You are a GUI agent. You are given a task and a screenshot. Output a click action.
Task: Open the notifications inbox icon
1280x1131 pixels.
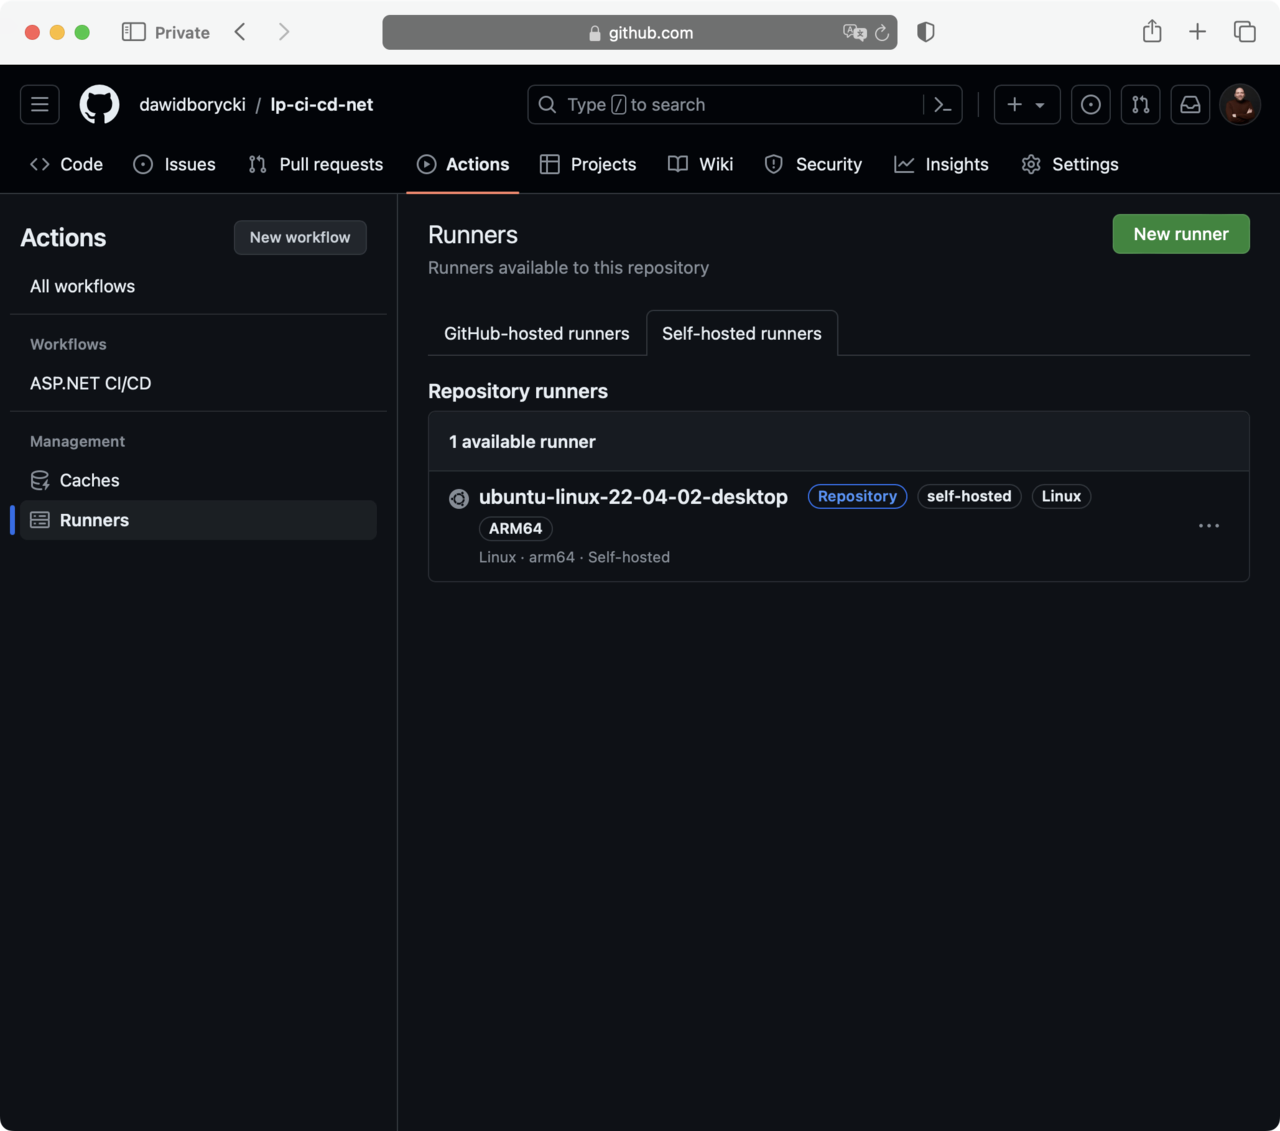1190,105
